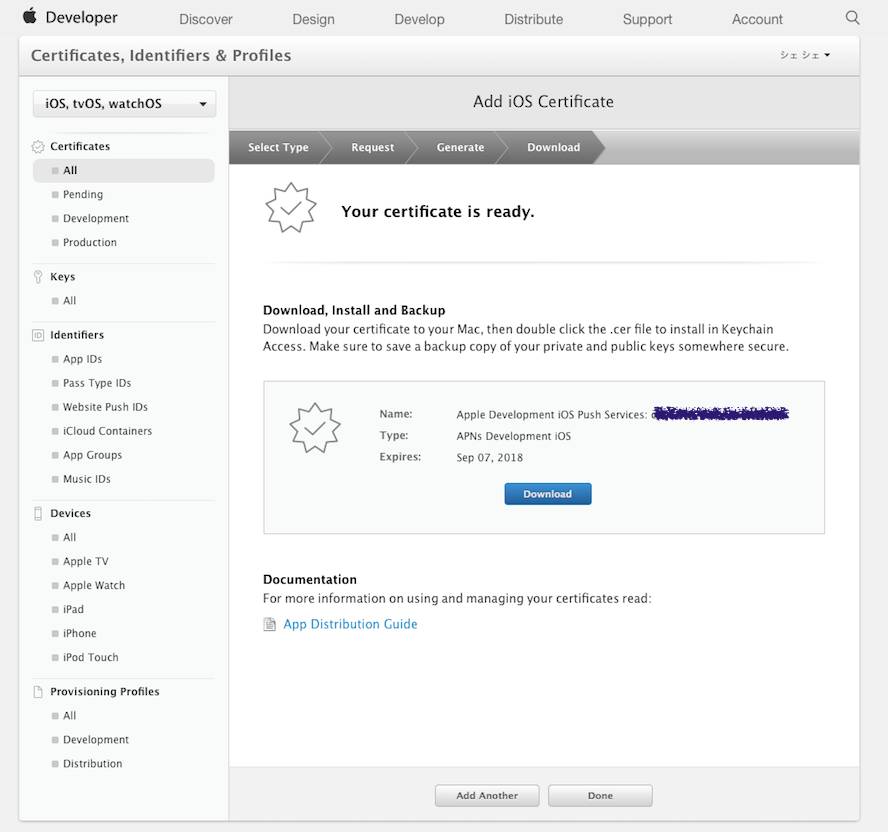The width and height of the screenshot is (888, 832).
Task: Click the 'Download, Install and Backup' heading
Action: (354, 310)
